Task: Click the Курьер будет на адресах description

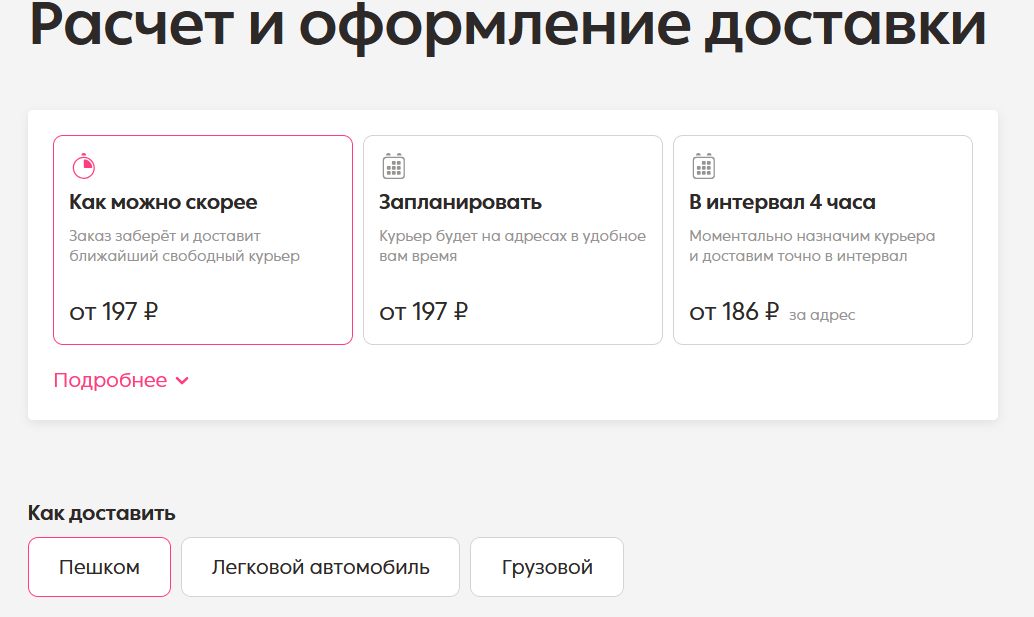Action: (x=512, y=246)
